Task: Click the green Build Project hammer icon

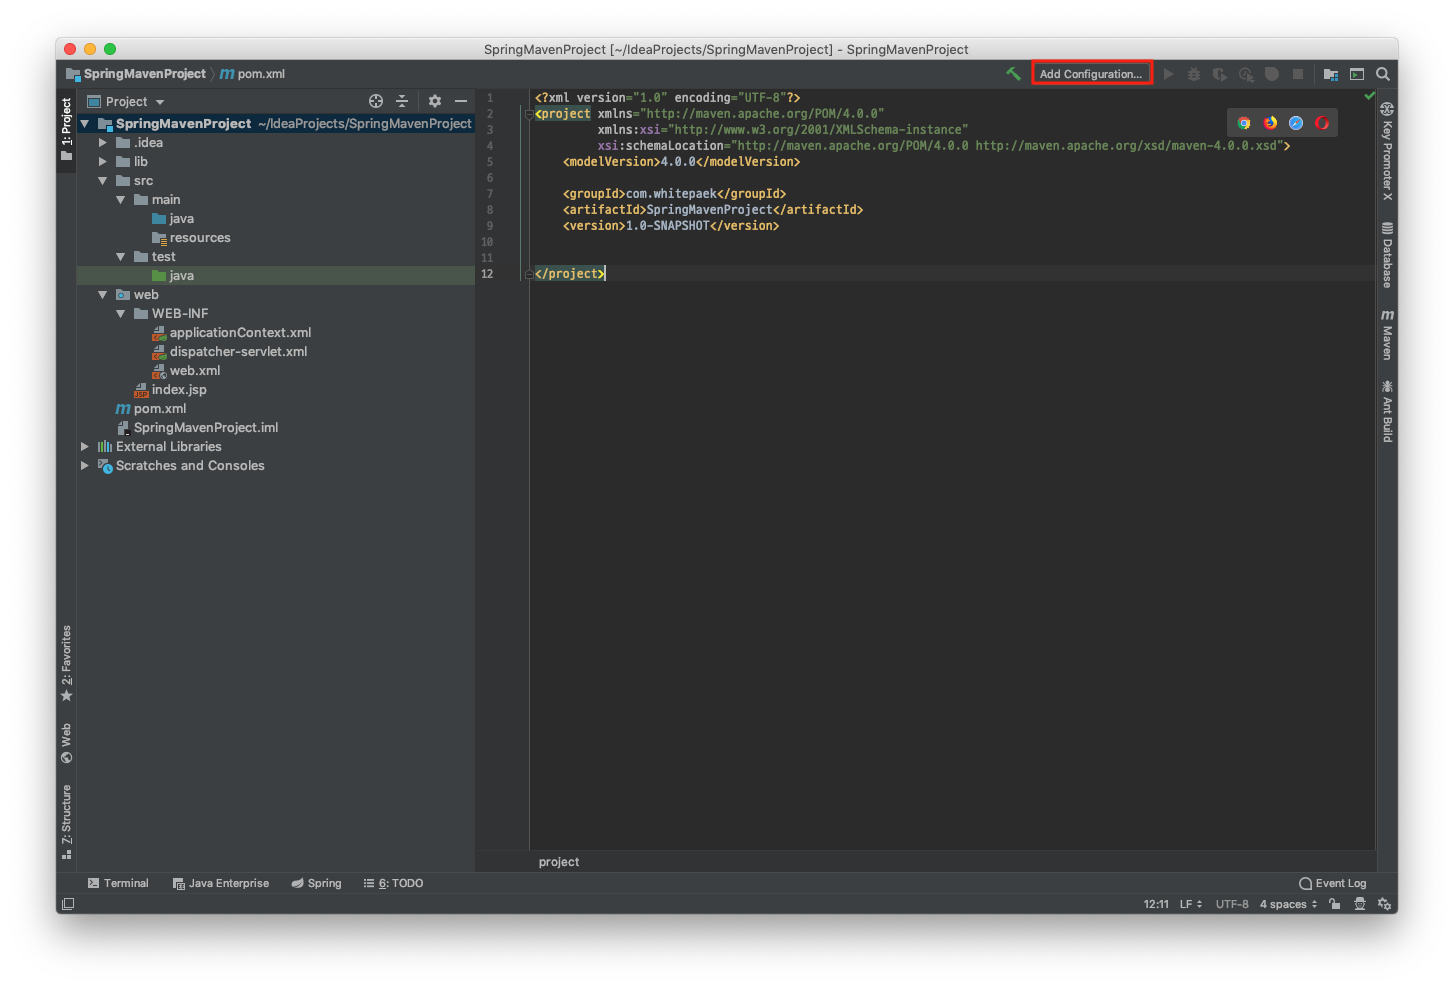Action: point(1013,74)
